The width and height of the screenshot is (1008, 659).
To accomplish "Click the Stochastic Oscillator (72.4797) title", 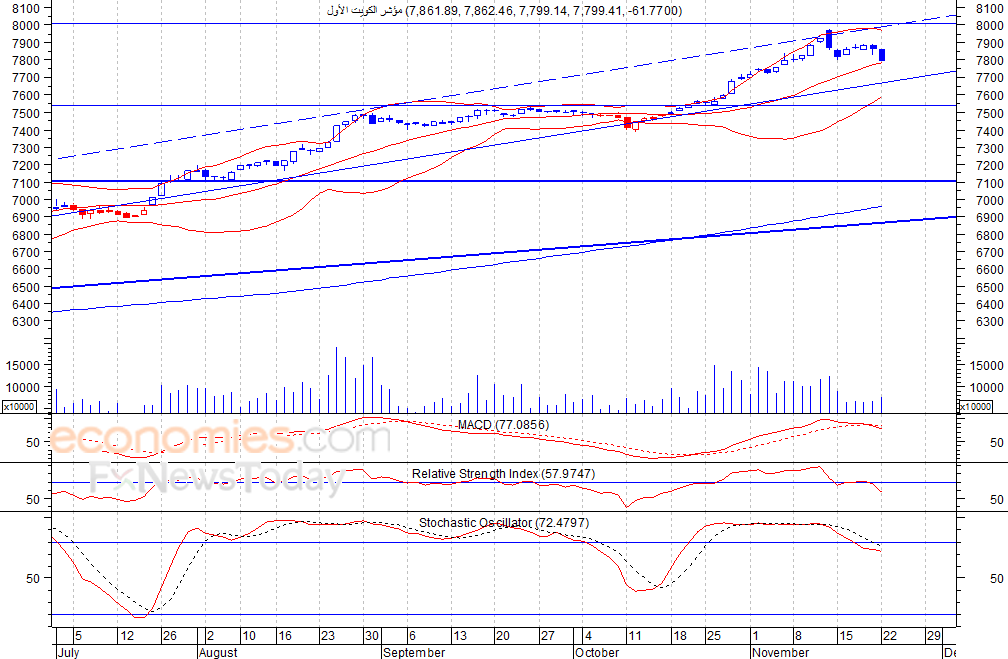I will [x=504, y=523].
